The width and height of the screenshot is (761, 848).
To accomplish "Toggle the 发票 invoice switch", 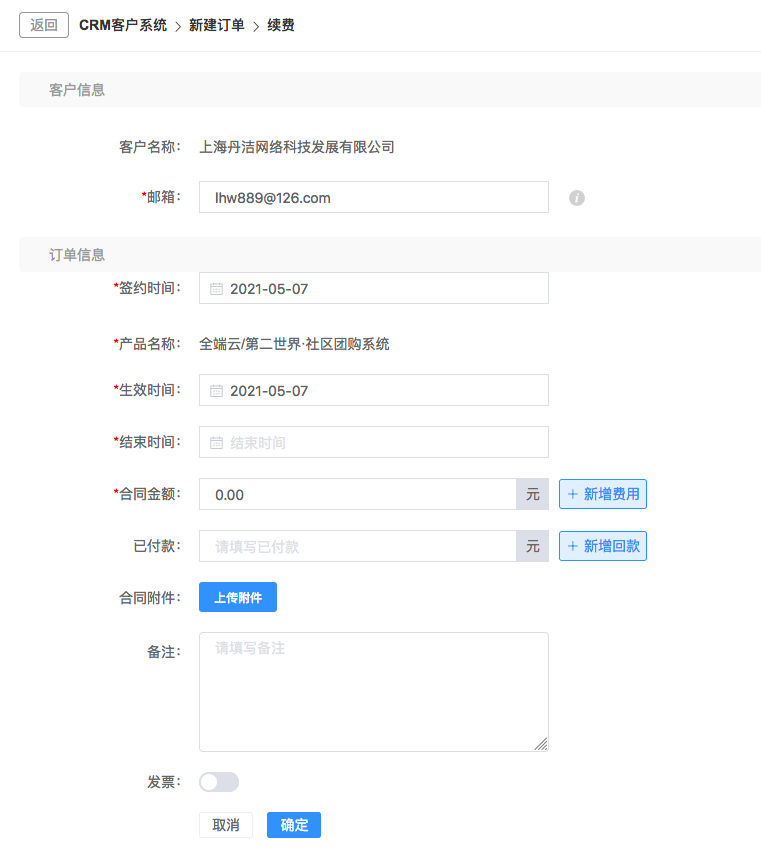I will [x=219, y=782].
